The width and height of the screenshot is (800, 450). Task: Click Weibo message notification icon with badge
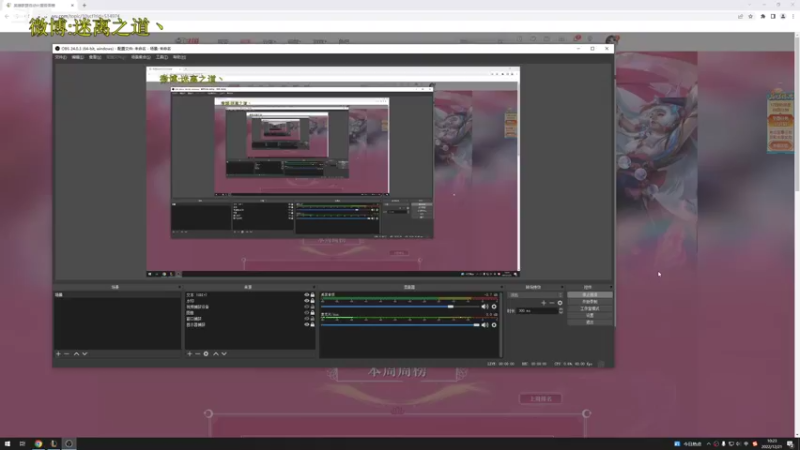(x=577, y=39)
